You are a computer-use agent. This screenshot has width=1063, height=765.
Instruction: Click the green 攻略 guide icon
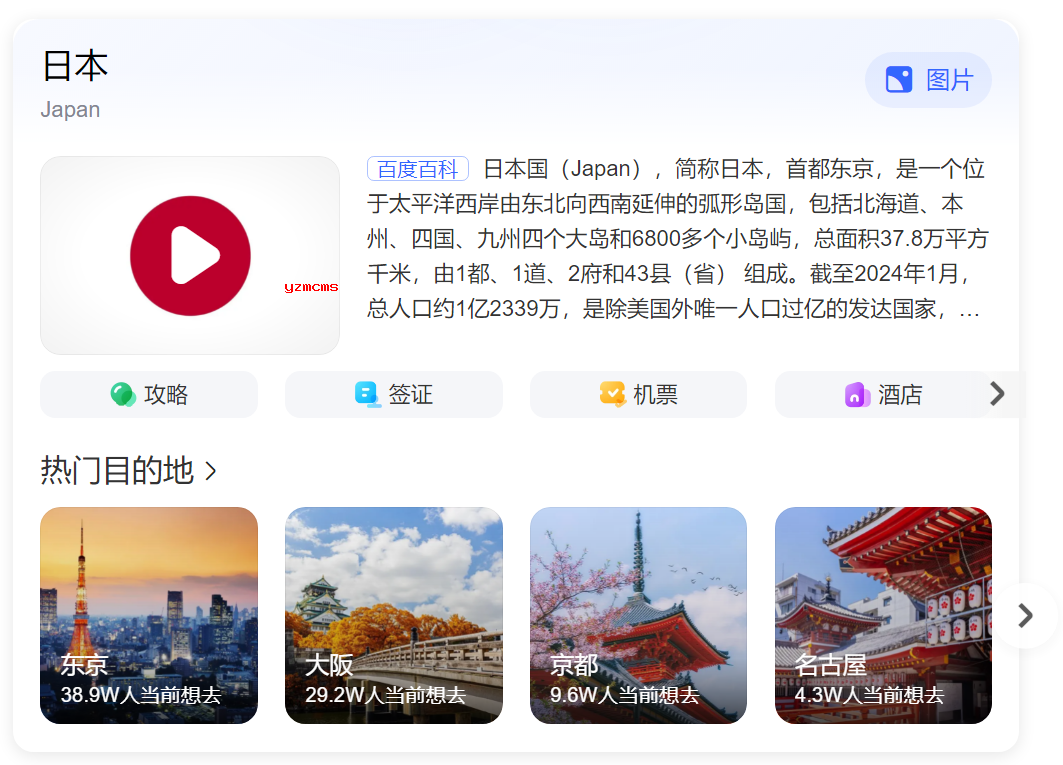tap(123, 395)
